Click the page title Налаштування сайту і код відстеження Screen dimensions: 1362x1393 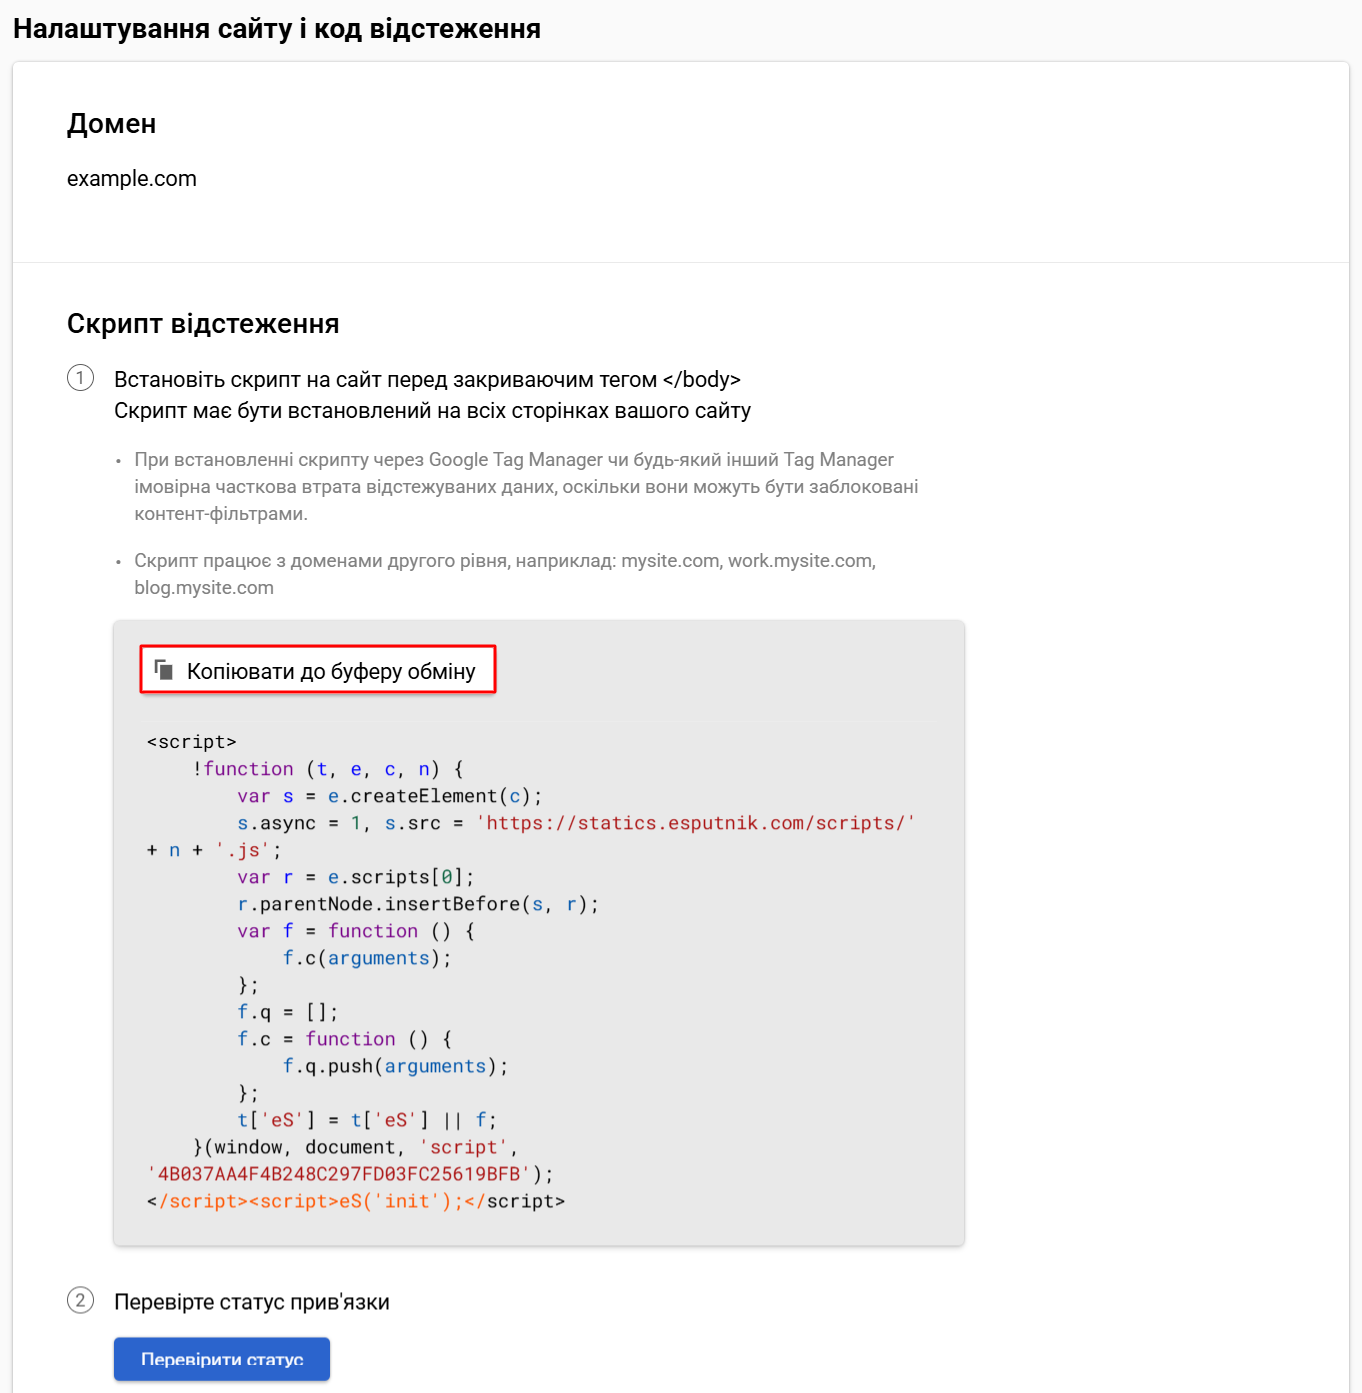277,29
